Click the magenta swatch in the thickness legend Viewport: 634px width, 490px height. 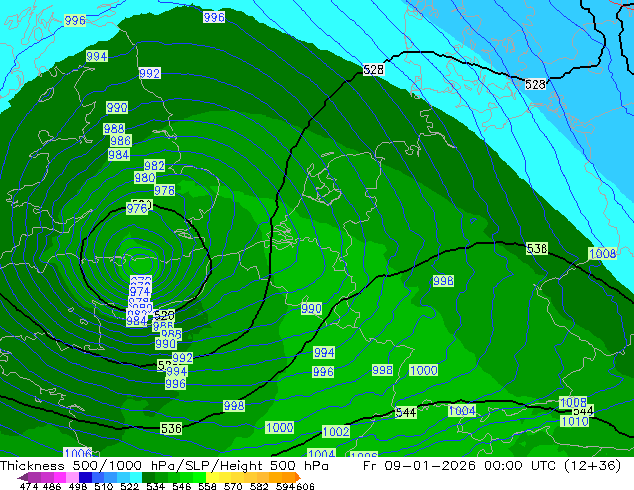60,477
